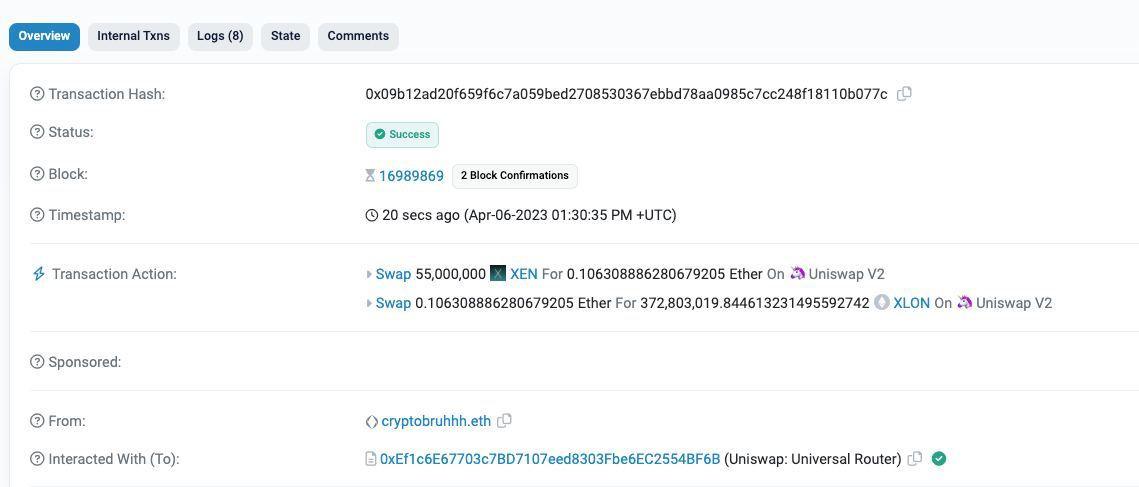1139x487 pixels.
Task: Copy the cryptobruhhh.eth sender address
Action: click(504, 420)
